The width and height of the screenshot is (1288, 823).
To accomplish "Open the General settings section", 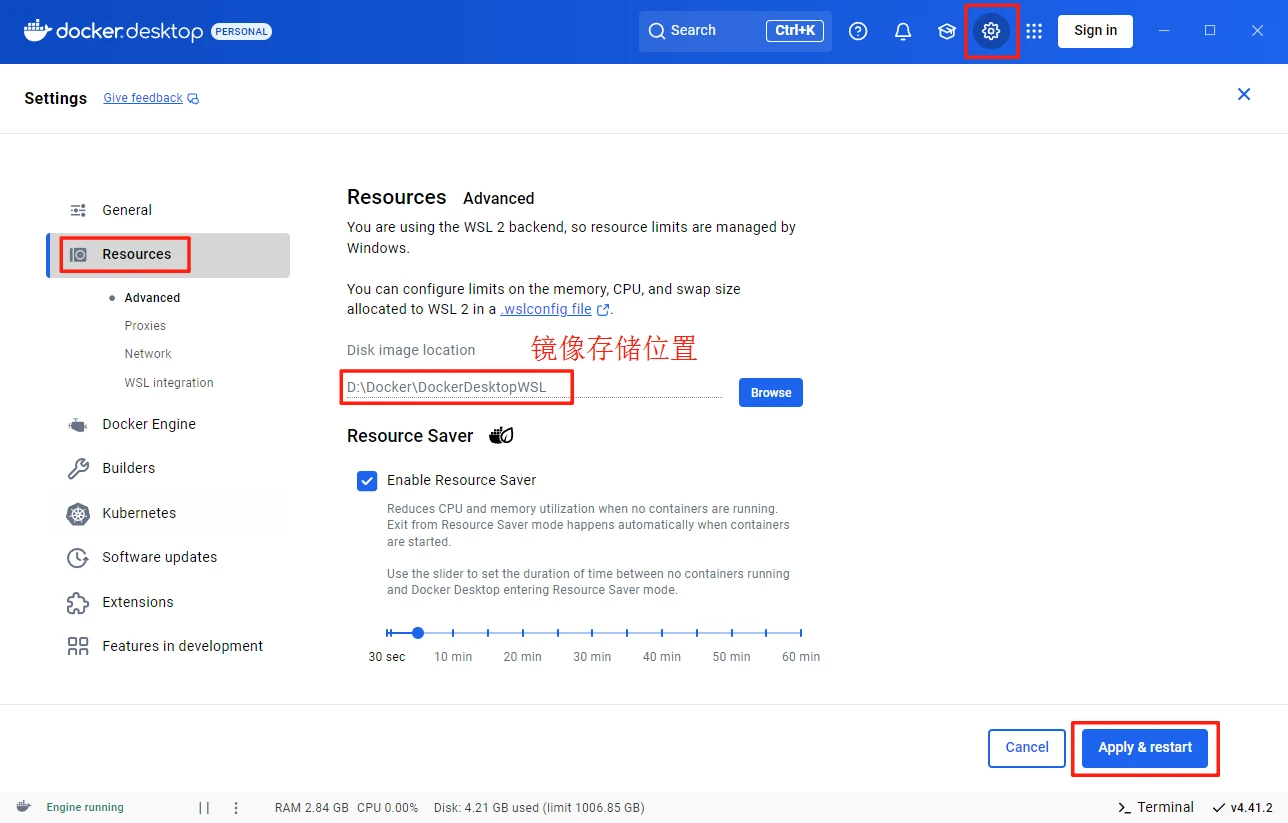I will click(168, 210).
